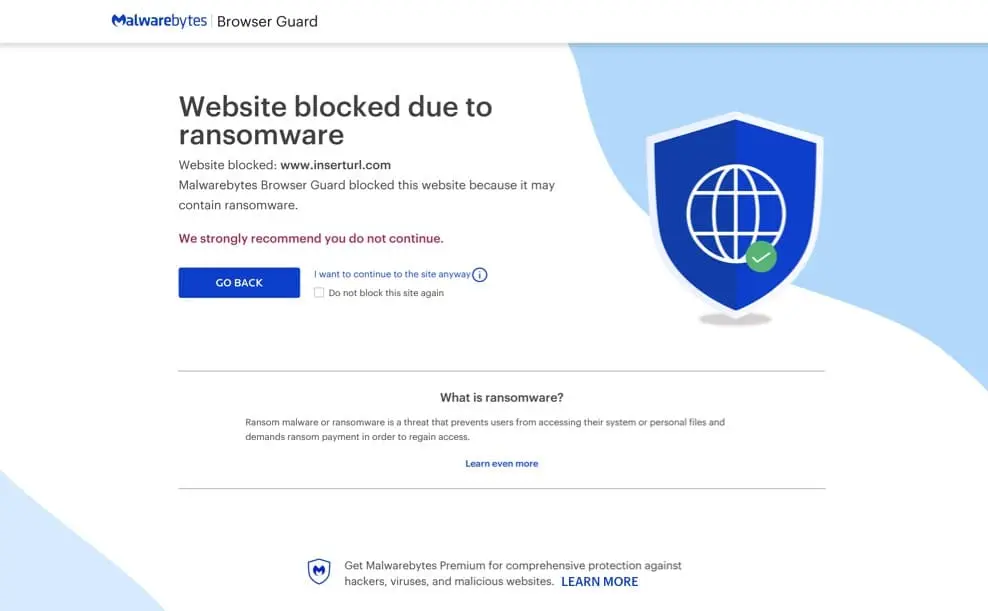The height and width of the screenshot is (611, 988).
Task: Click the green checkmark badge on shield
Action: [x=761, y=256]
